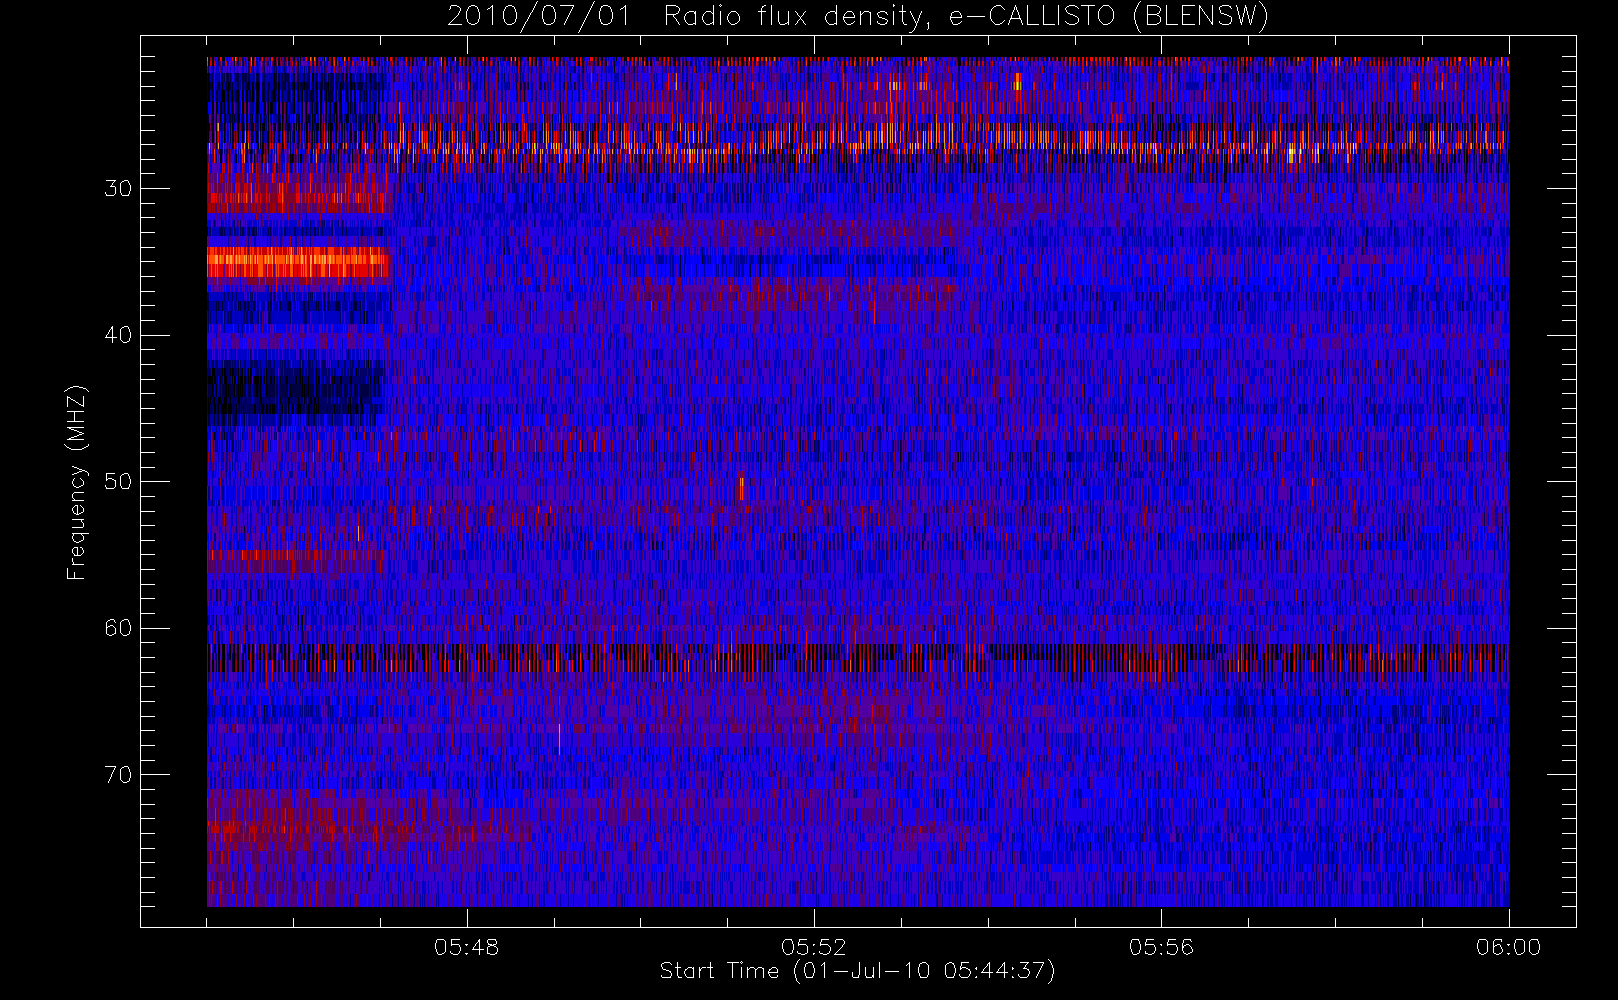This screenshot has width=1618, height=1000.
Task: Click the 70 frequency tick label
Action: [x=118, y=774]
